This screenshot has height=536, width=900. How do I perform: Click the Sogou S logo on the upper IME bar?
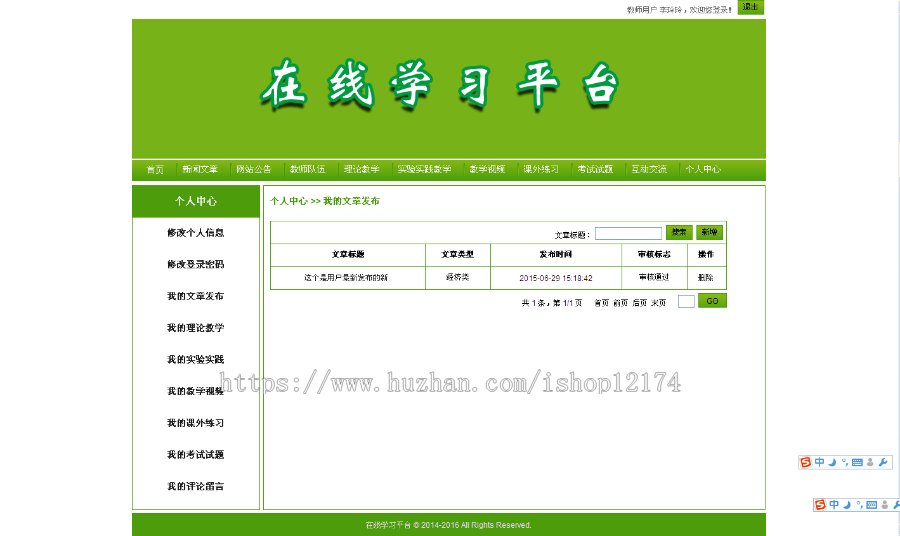pos(806,463)
